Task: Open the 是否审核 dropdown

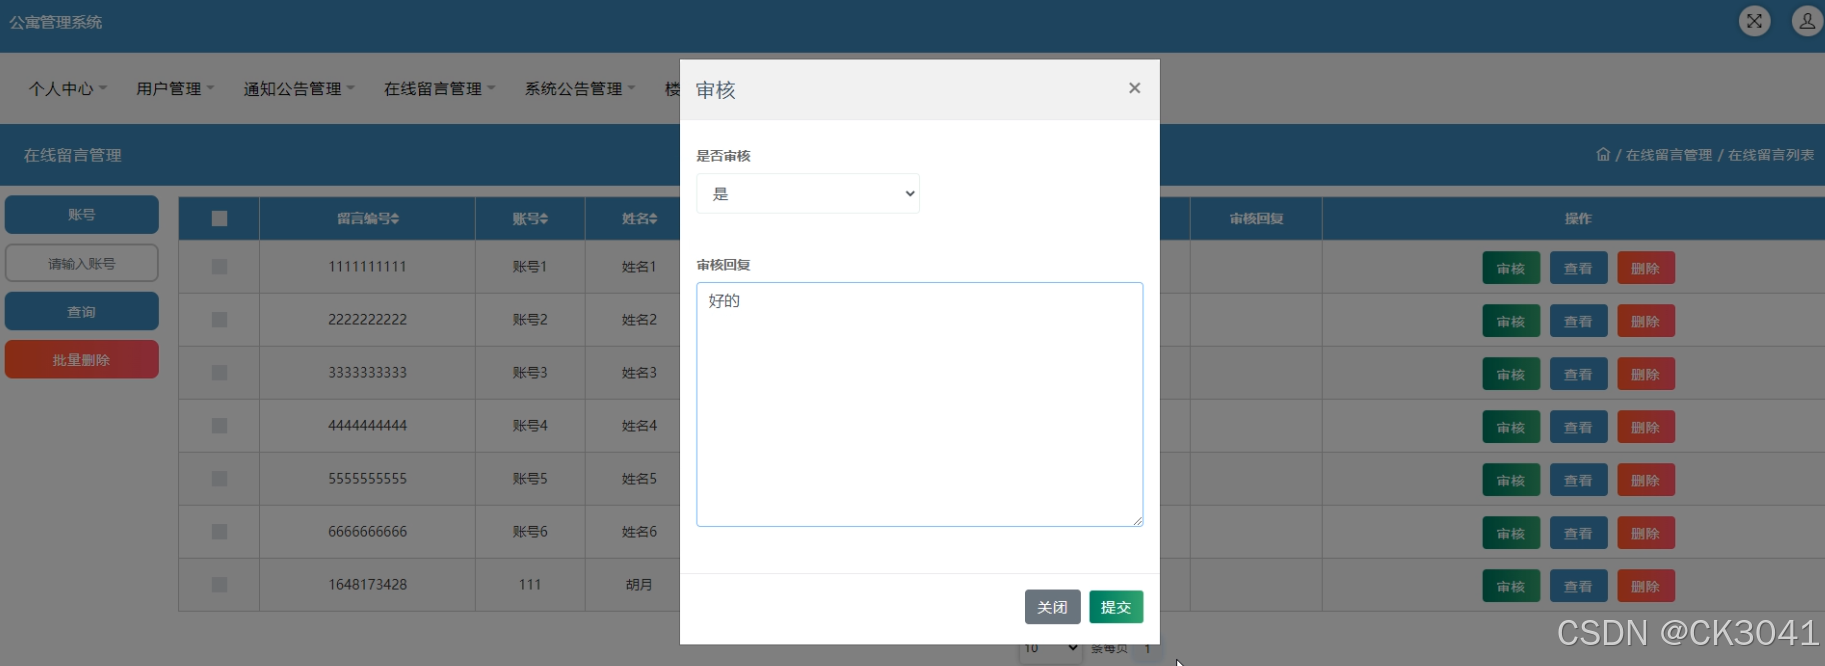Action: point(808,194)
